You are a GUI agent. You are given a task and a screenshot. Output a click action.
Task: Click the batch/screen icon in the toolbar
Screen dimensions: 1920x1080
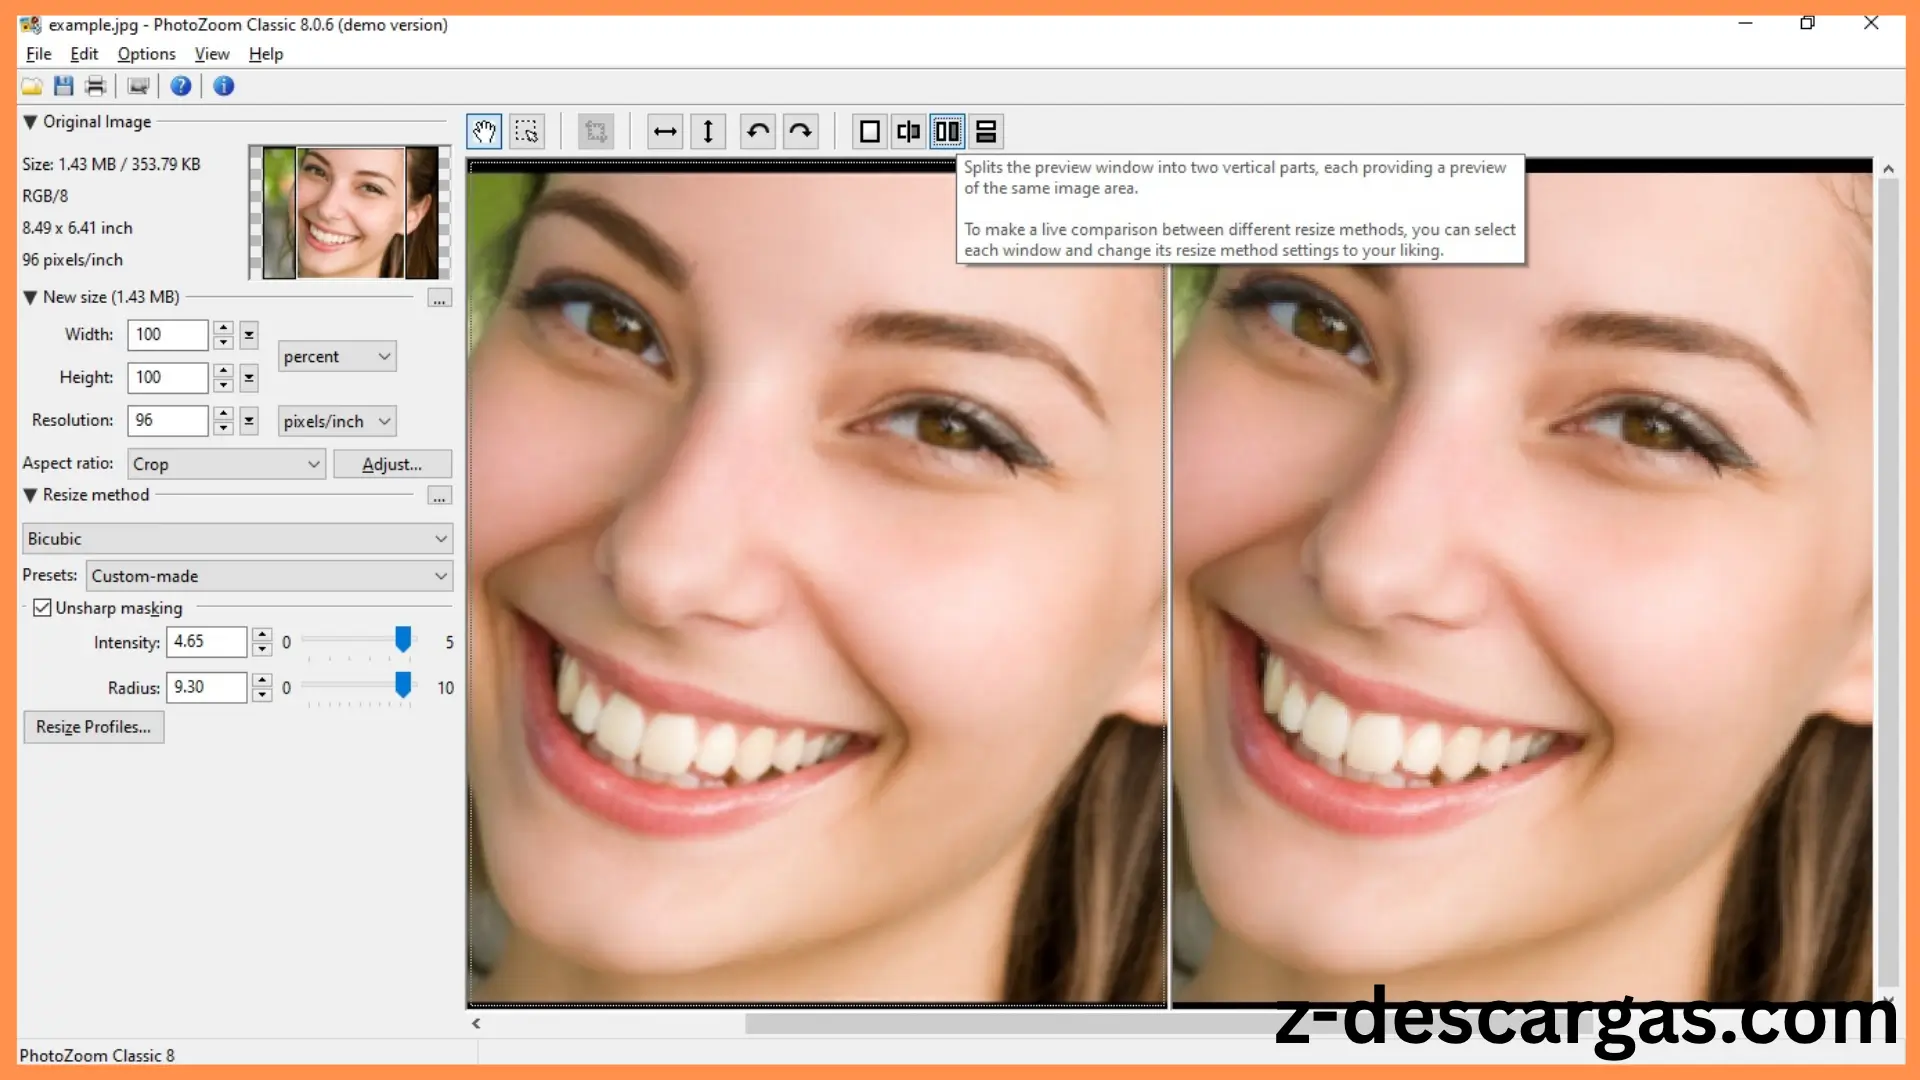click(x=138, y=86)
